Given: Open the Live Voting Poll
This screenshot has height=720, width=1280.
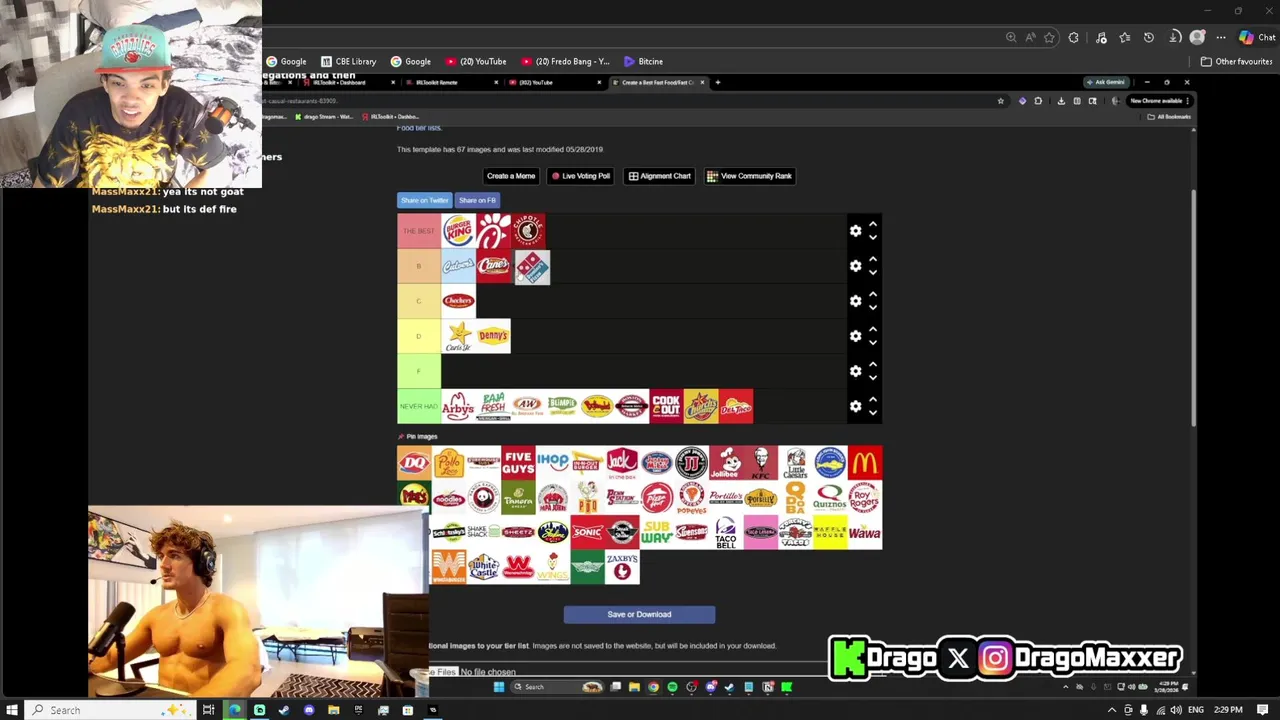Looking at the screenshot, I should click(x=581, y=176).
